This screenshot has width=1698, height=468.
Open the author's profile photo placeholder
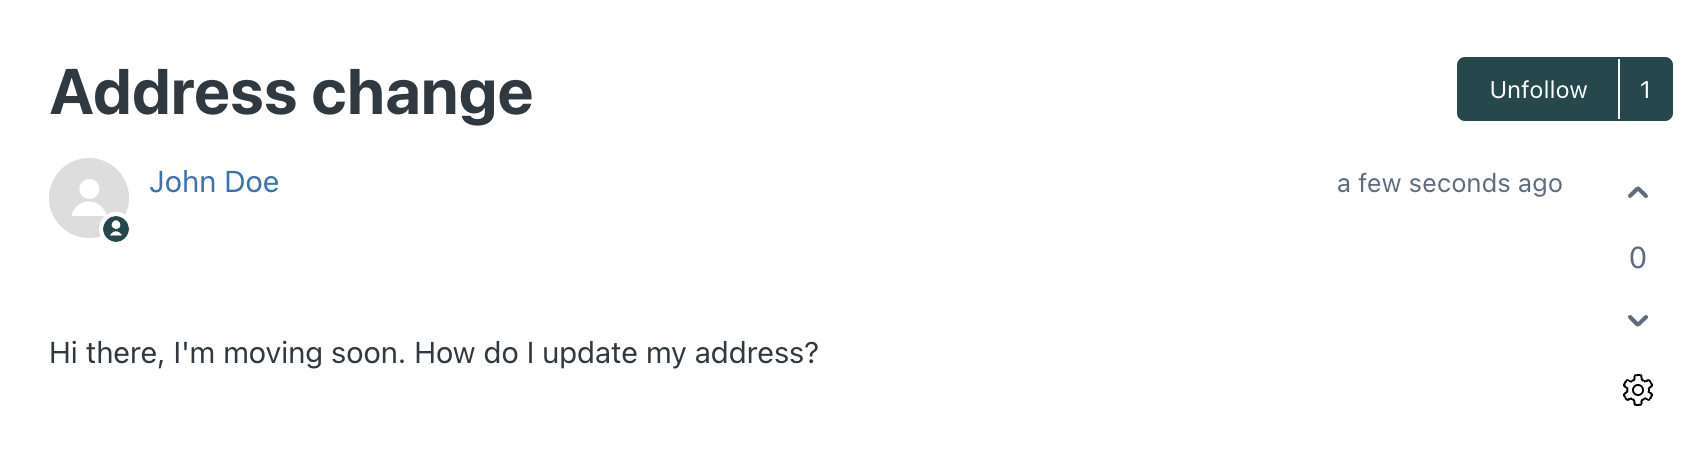point(89,198)
